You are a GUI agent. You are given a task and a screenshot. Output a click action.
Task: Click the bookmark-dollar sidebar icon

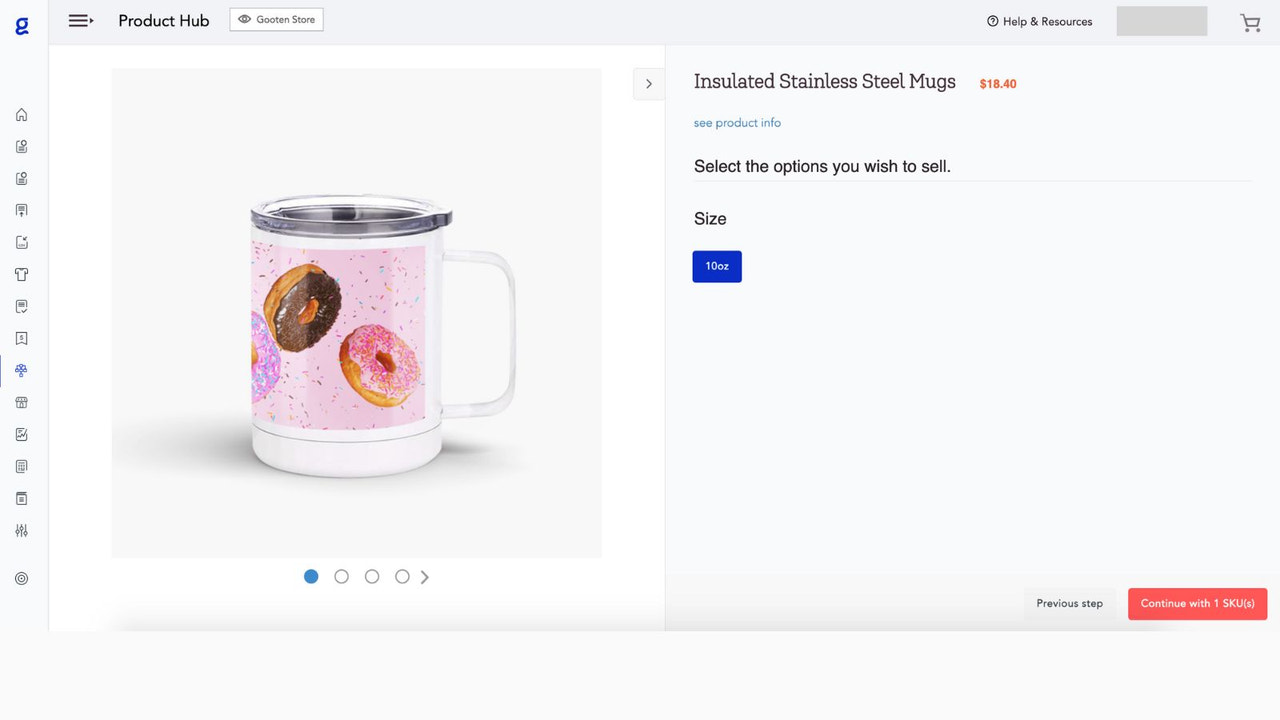pyautogui.click(x=21, y=338)
